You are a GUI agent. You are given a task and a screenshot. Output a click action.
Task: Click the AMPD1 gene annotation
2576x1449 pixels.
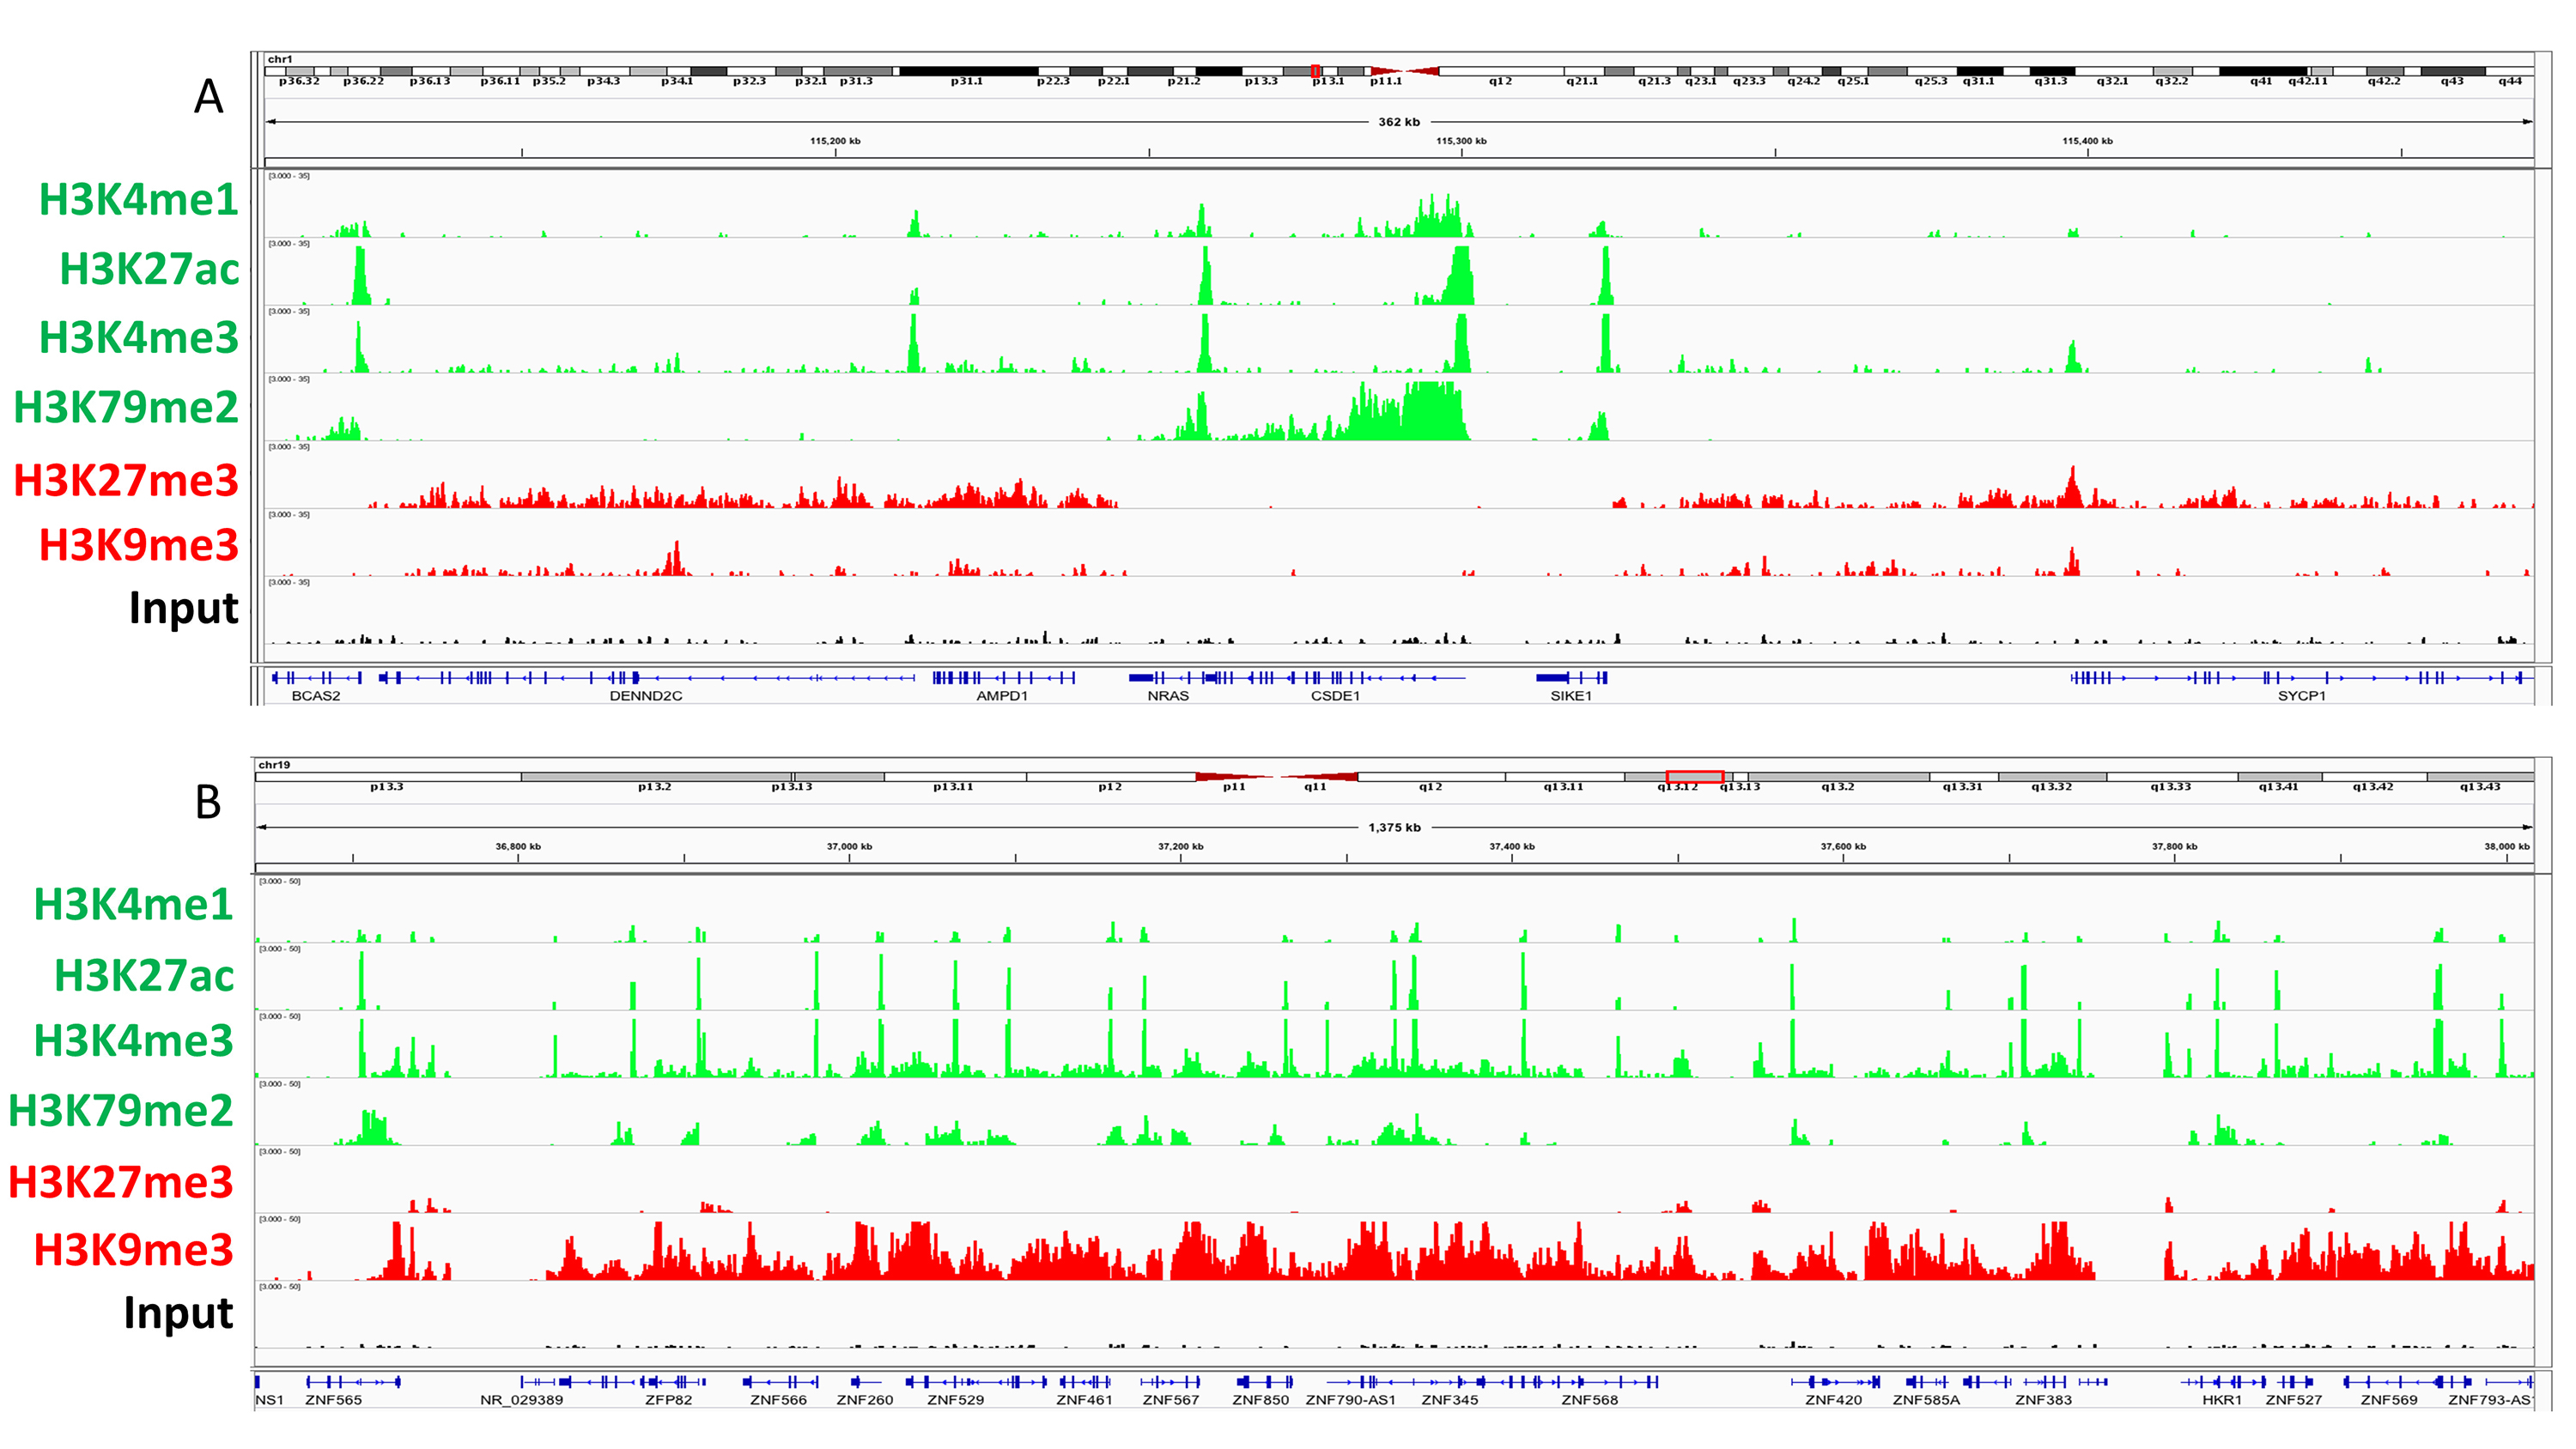click(1001, 695)
